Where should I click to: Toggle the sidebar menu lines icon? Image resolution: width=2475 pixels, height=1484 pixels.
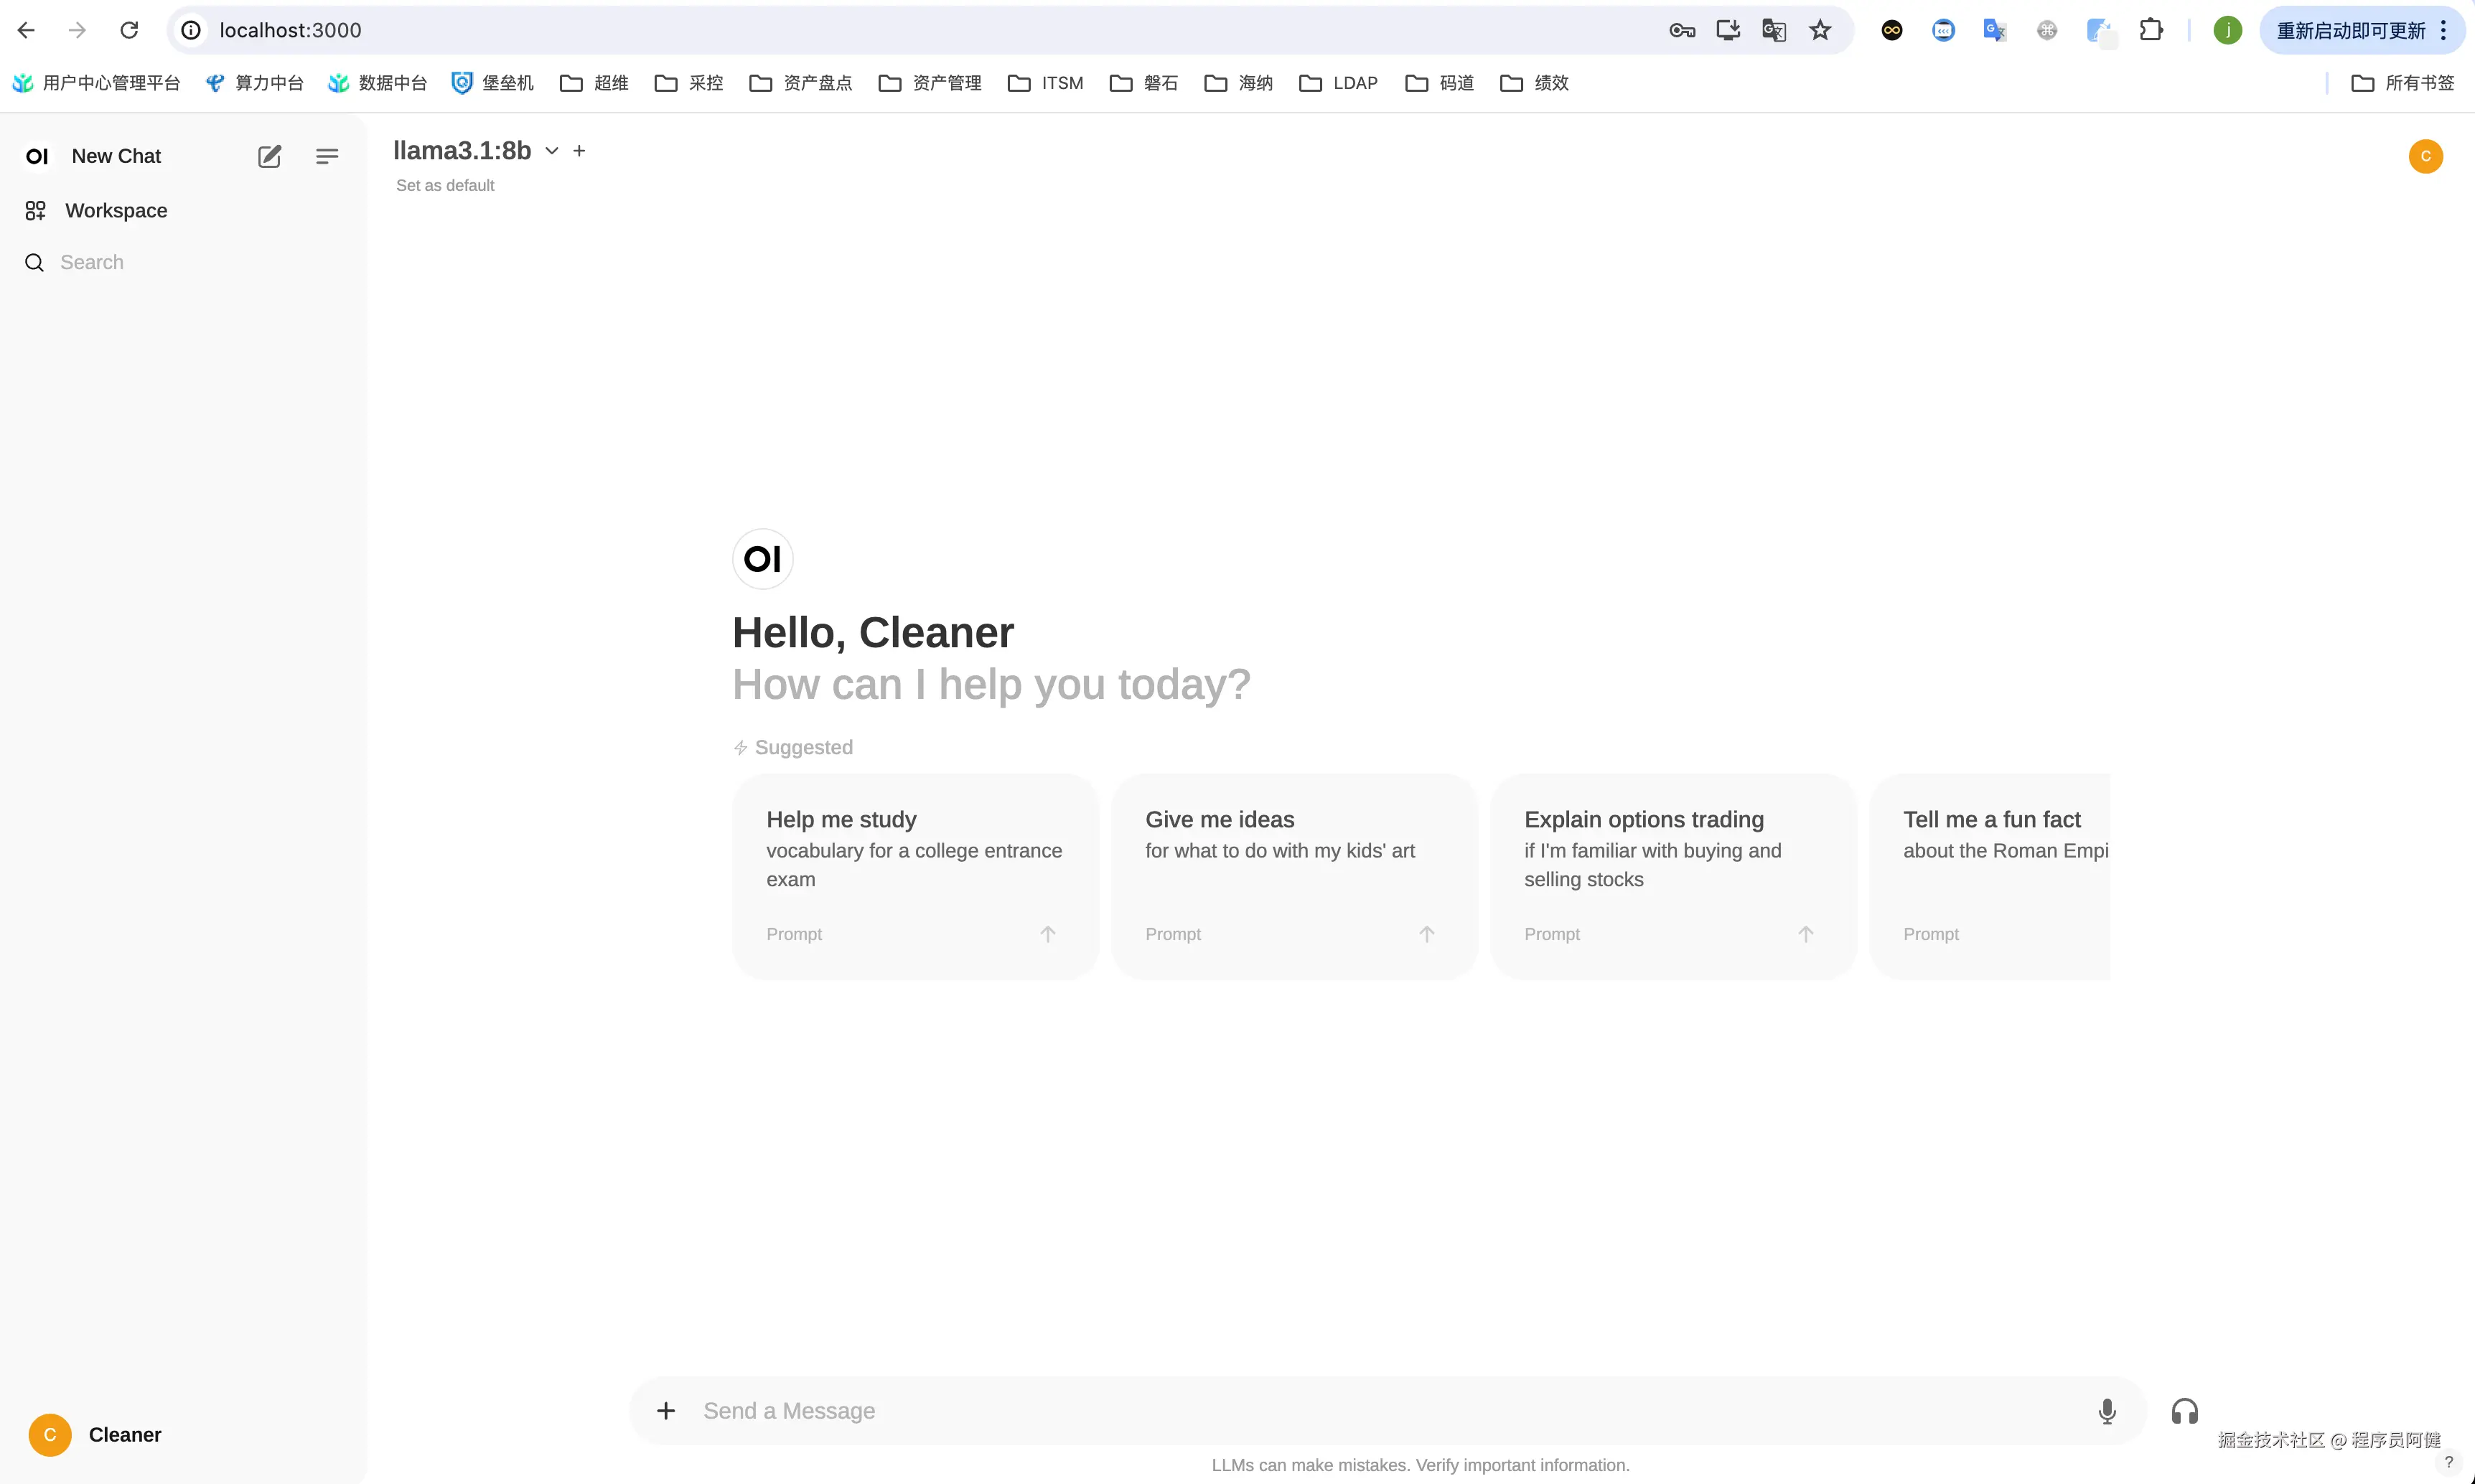(326, 156)
